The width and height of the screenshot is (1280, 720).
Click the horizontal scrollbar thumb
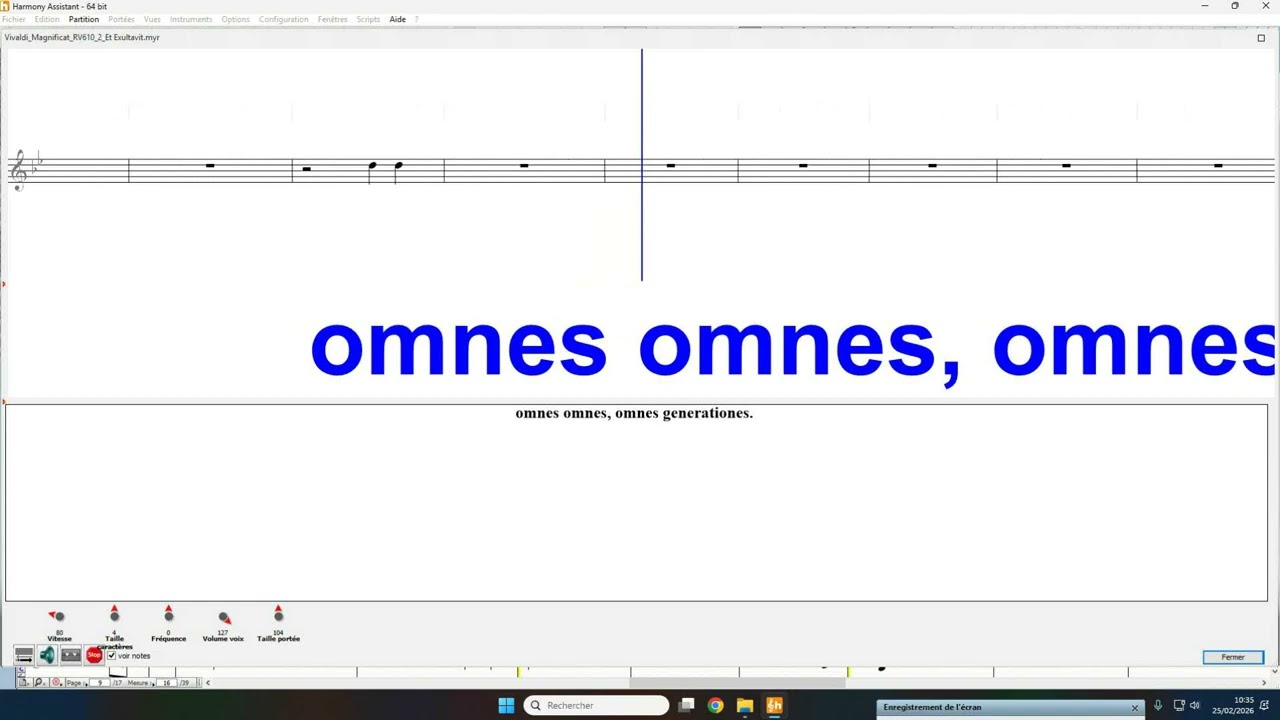738,683
